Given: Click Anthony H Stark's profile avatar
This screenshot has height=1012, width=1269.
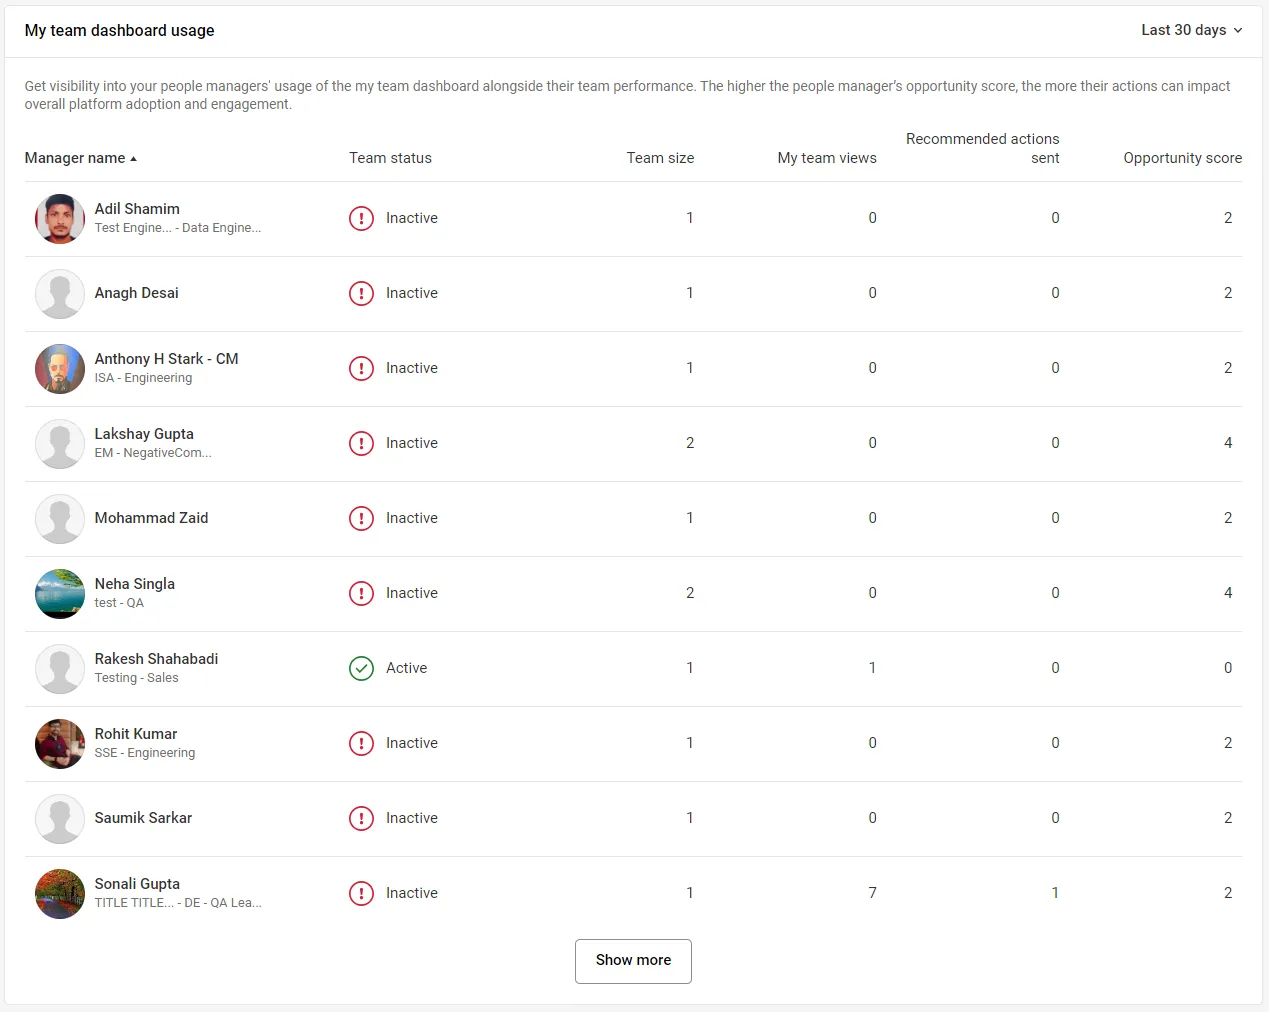Looking at the screenshot, I should pyautogui.click(x=60, y=369).
